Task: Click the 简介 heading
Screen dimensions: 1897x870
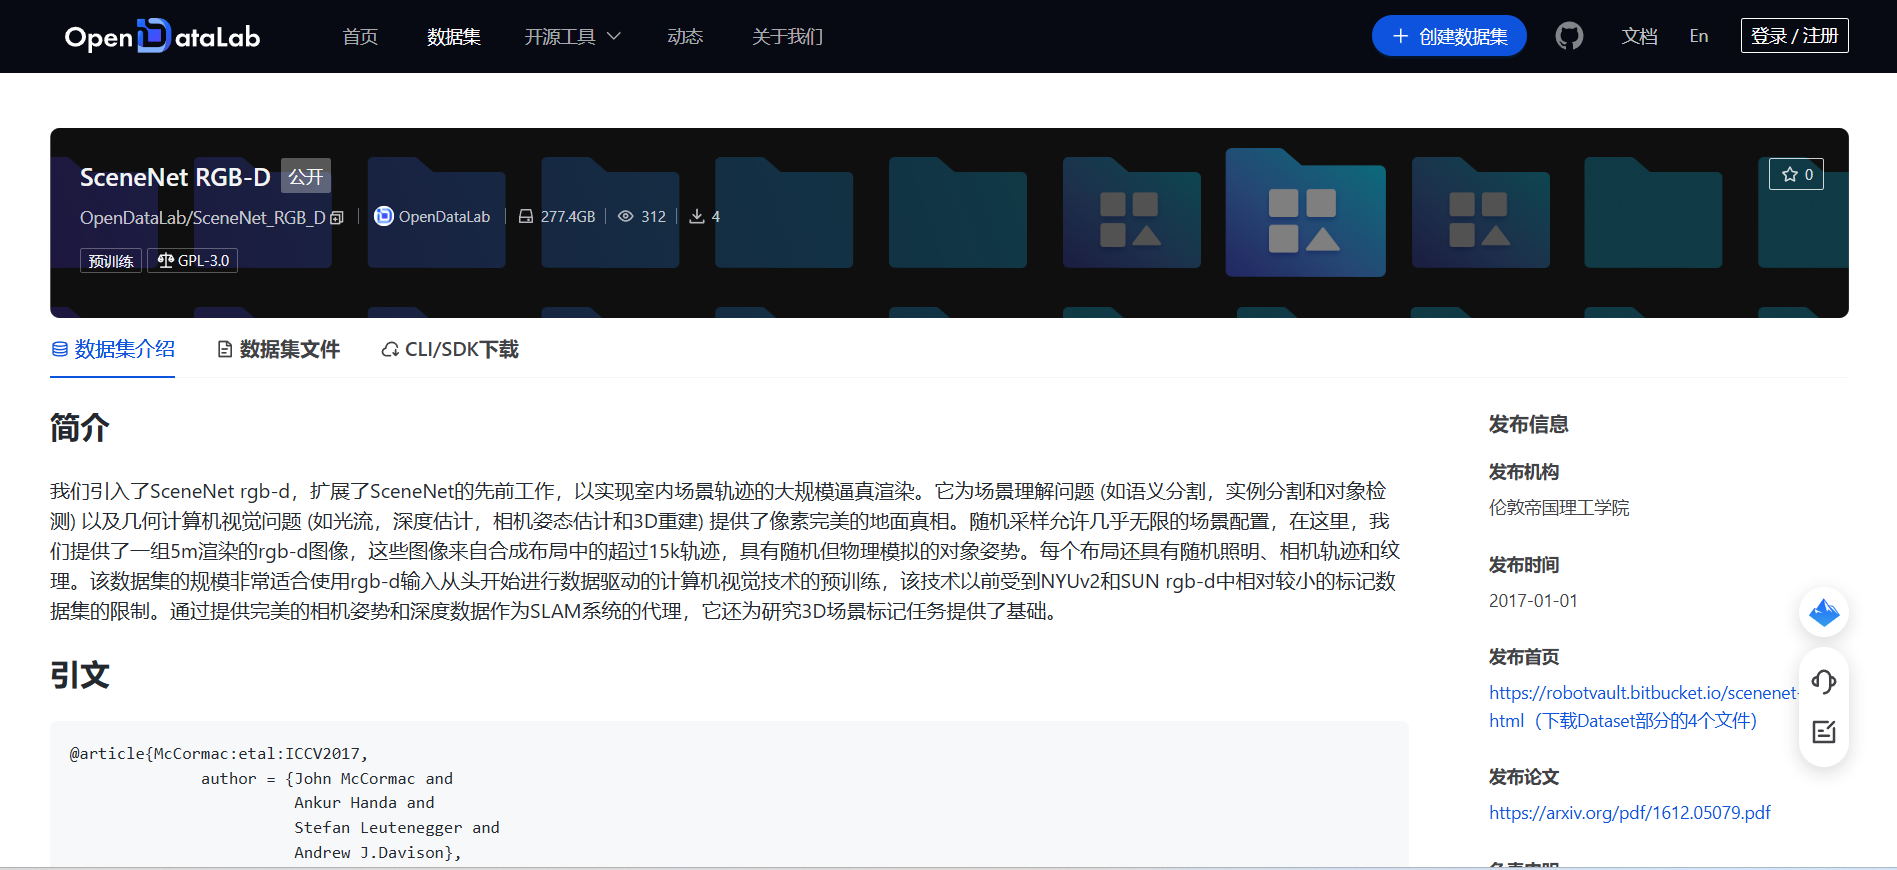Action: pos(80,428)
